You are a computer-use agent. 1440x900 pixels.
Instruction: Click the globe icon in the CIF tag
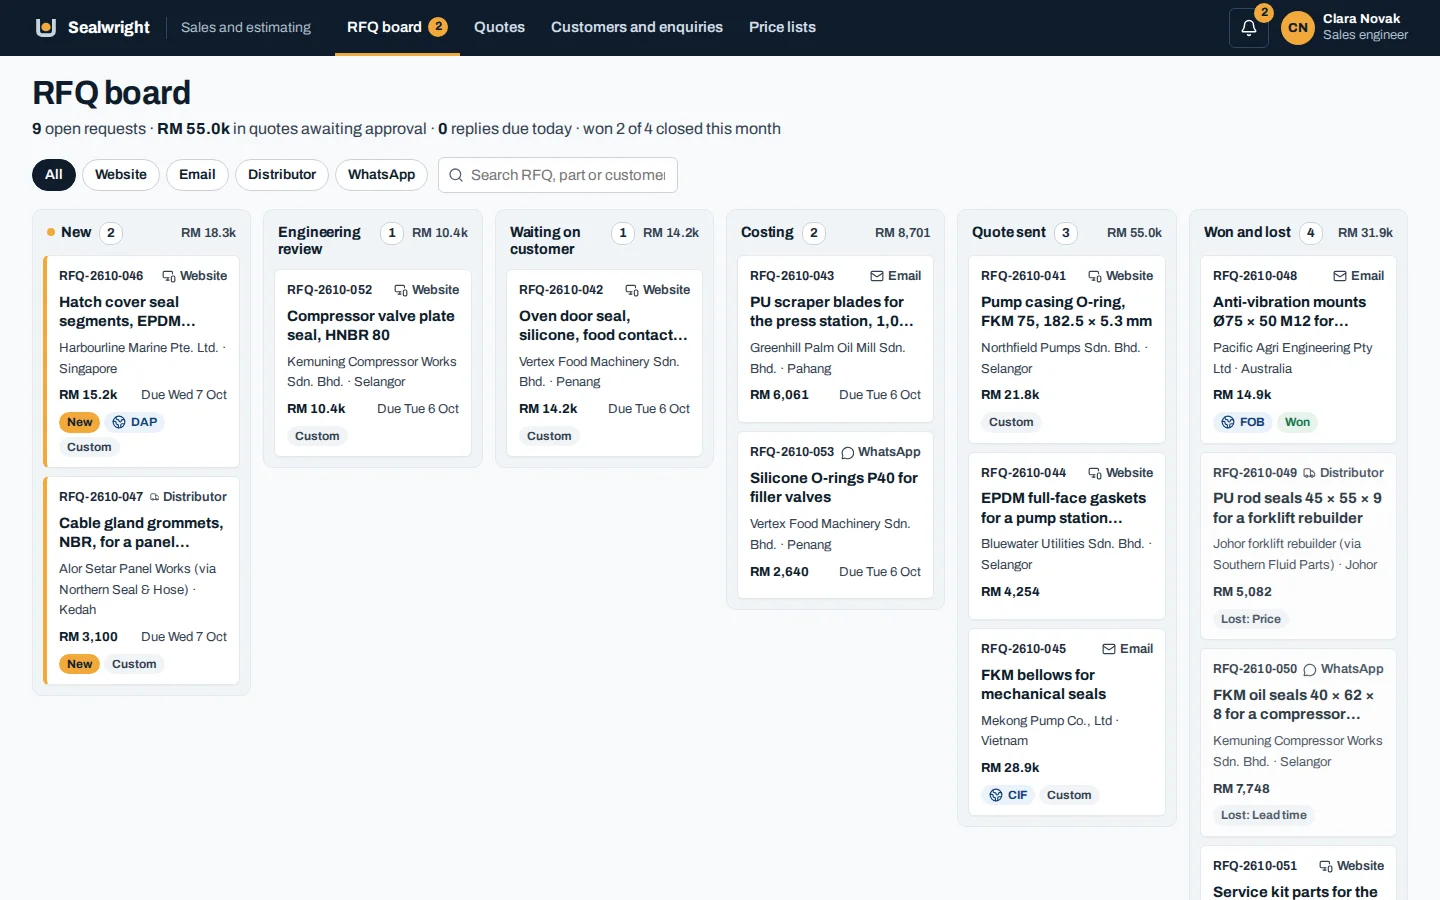996,795
